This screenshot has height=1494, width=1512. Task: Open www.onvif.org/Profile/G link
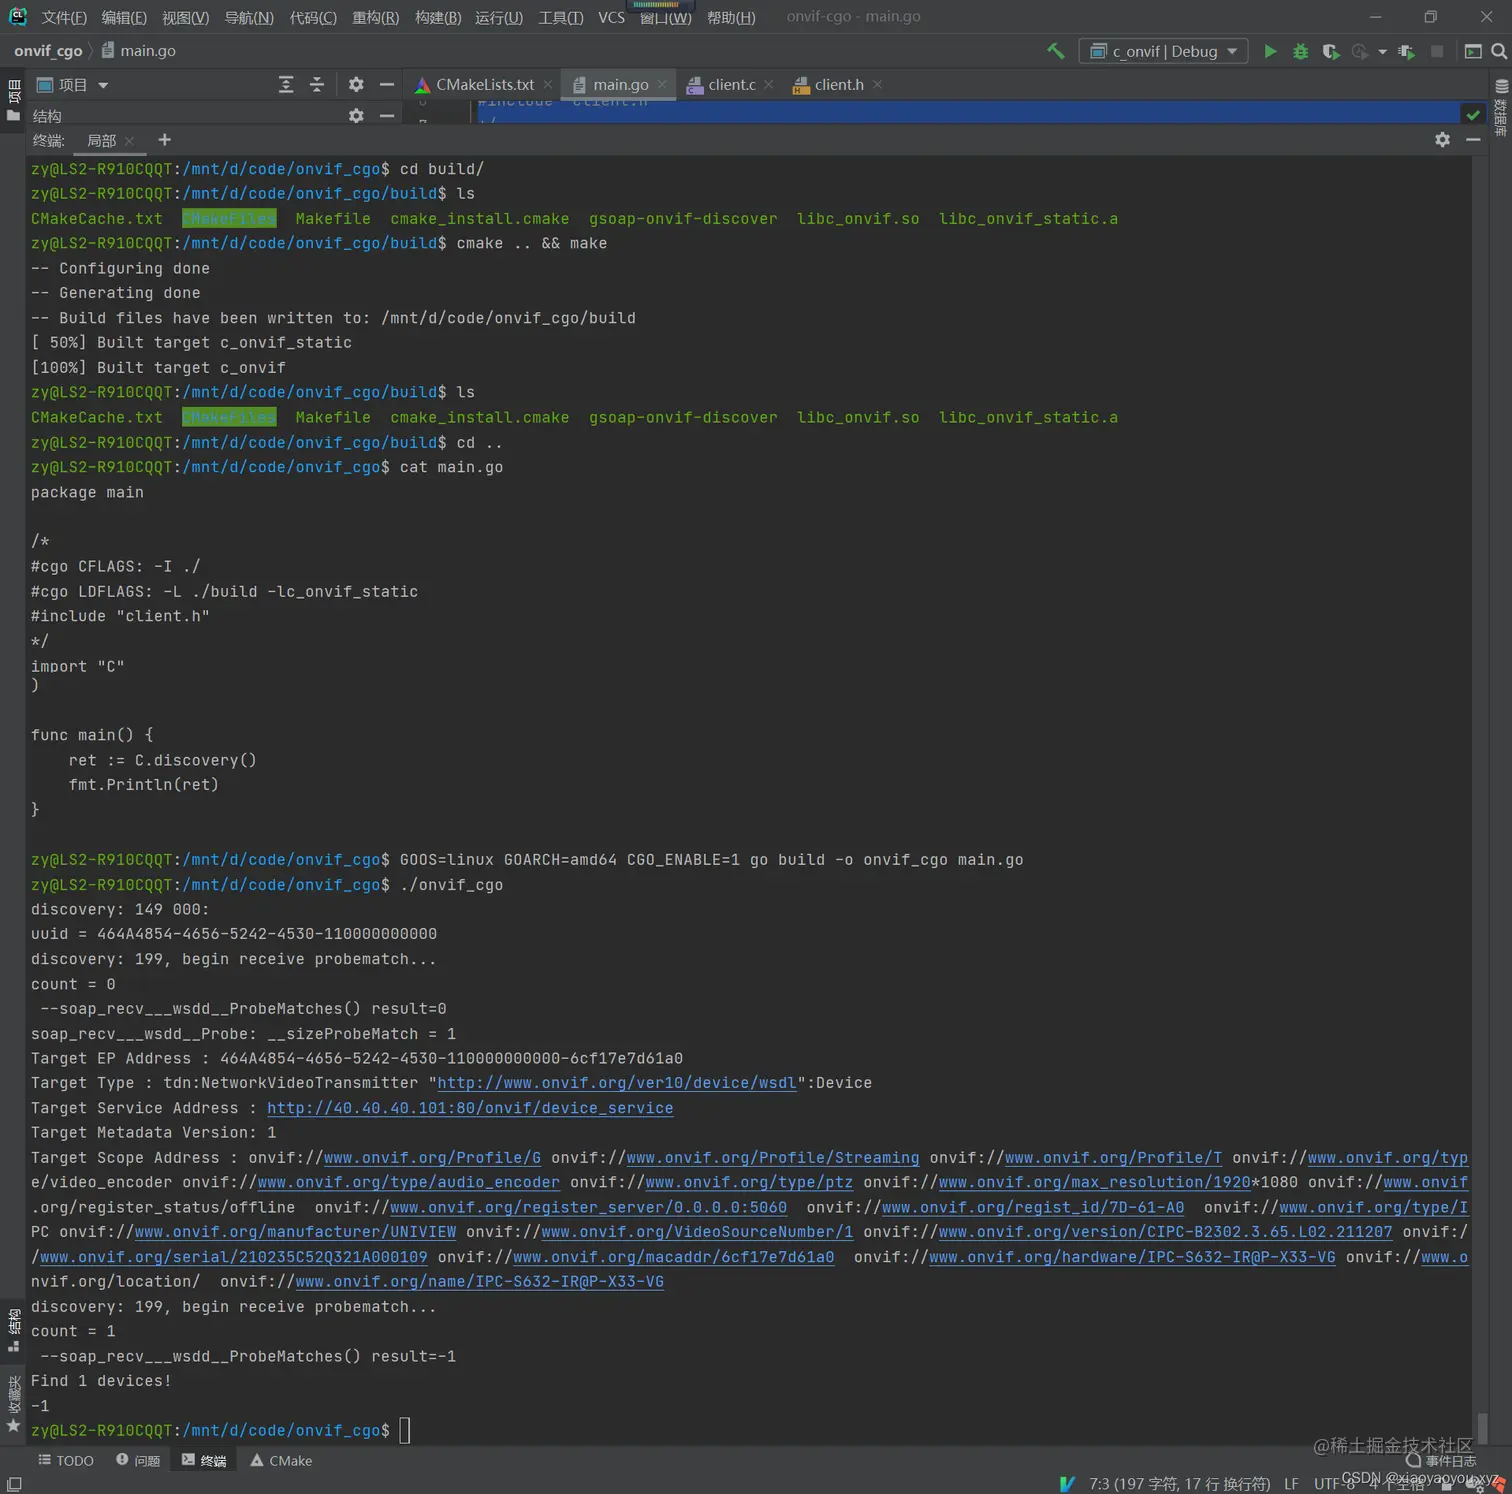pos(432,1158)
